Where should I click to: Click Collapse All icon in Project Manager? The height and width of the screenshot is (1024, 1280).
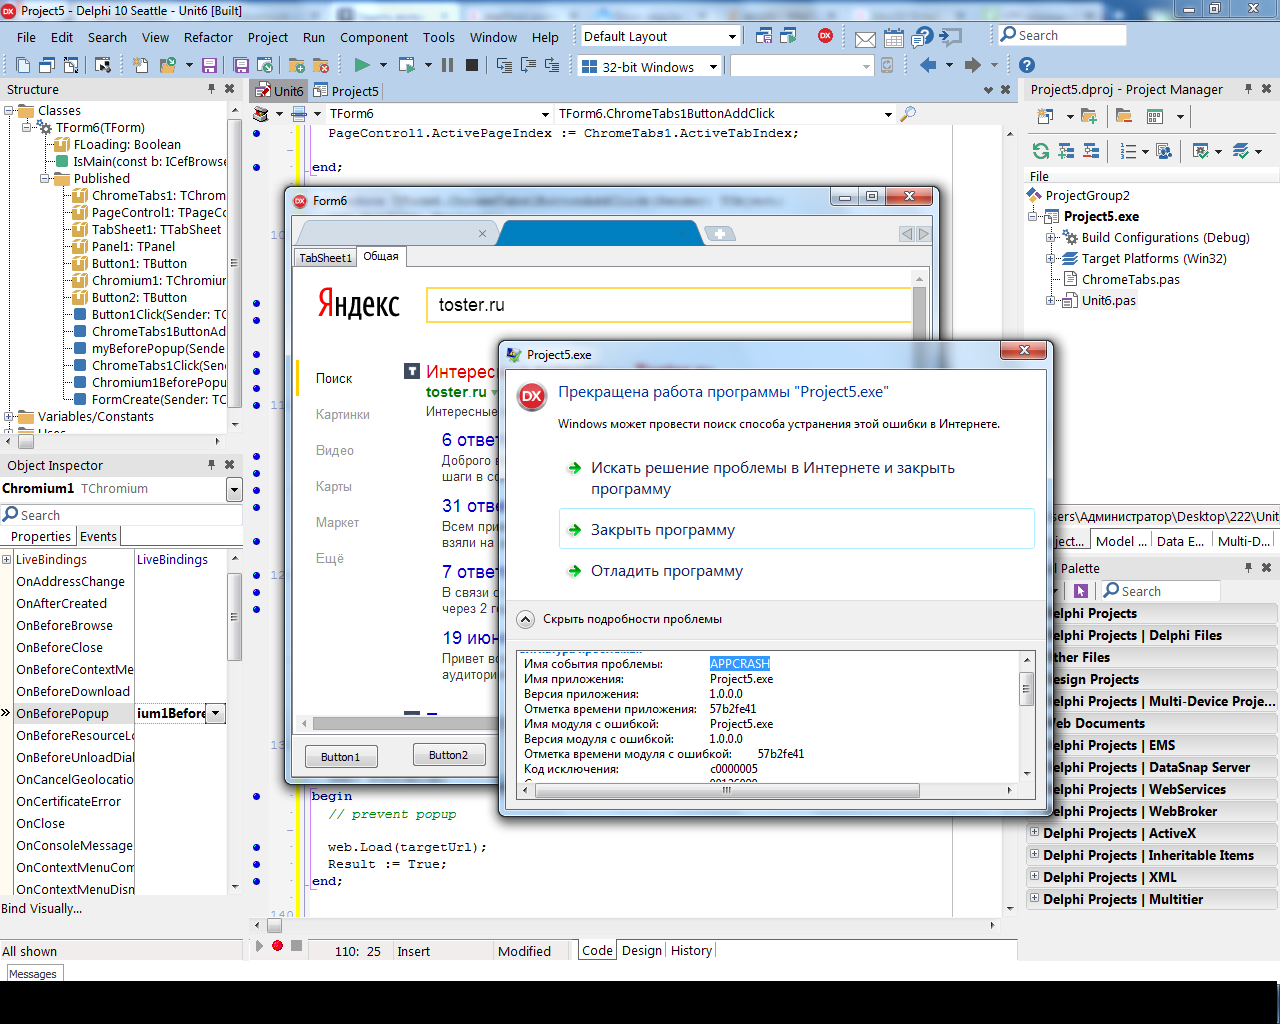tap(1091, 151)
